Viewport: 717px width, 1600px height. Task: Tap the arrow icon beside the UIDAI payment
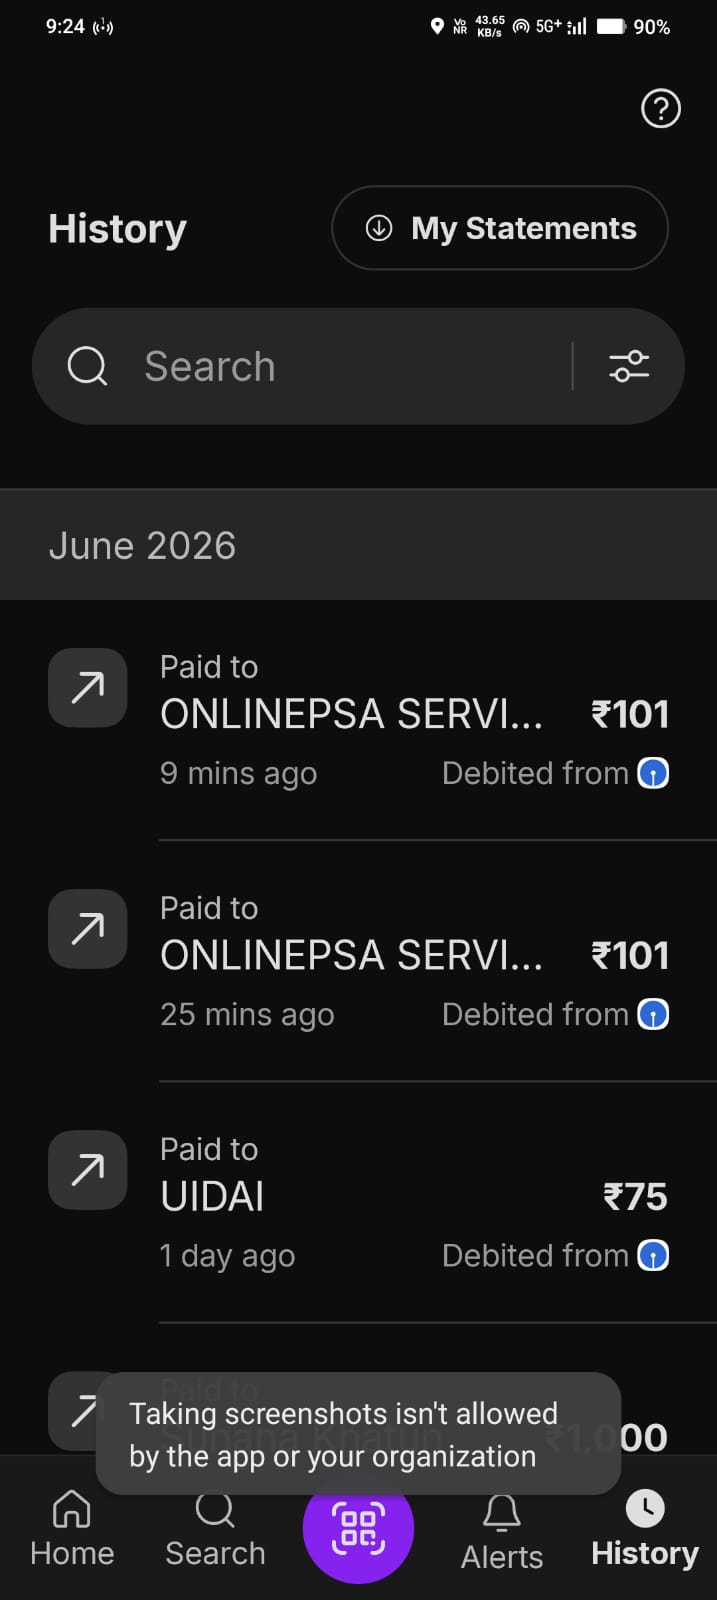pos(88,1170)
